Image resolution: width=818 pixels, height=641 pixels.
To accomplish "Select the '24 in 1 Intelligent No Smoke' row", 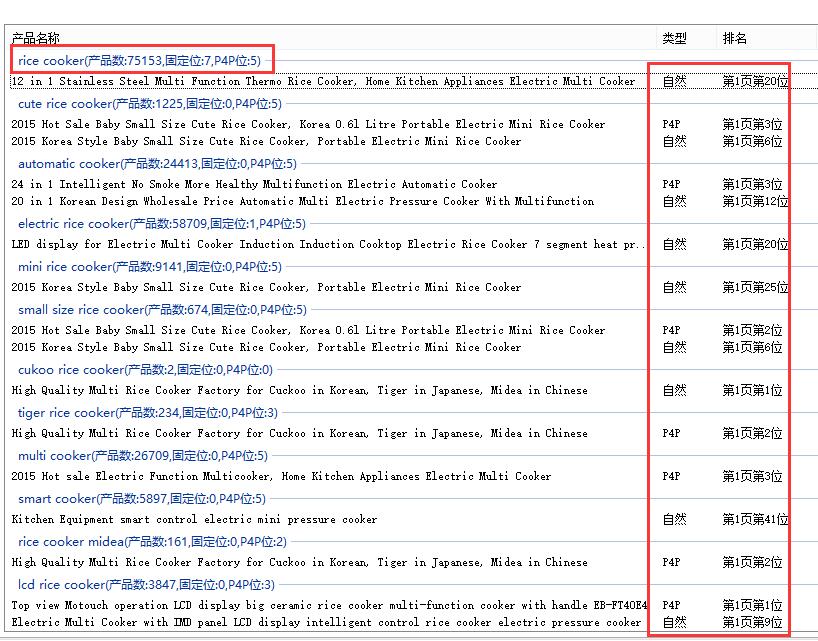I will coord(254,184).
